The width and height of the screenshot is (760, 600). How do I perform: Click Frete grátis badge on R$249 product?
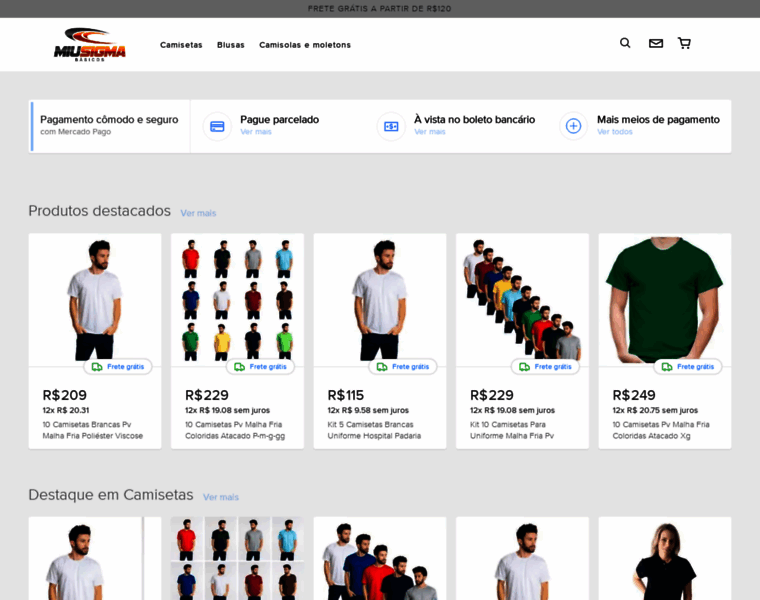(688, 367)
